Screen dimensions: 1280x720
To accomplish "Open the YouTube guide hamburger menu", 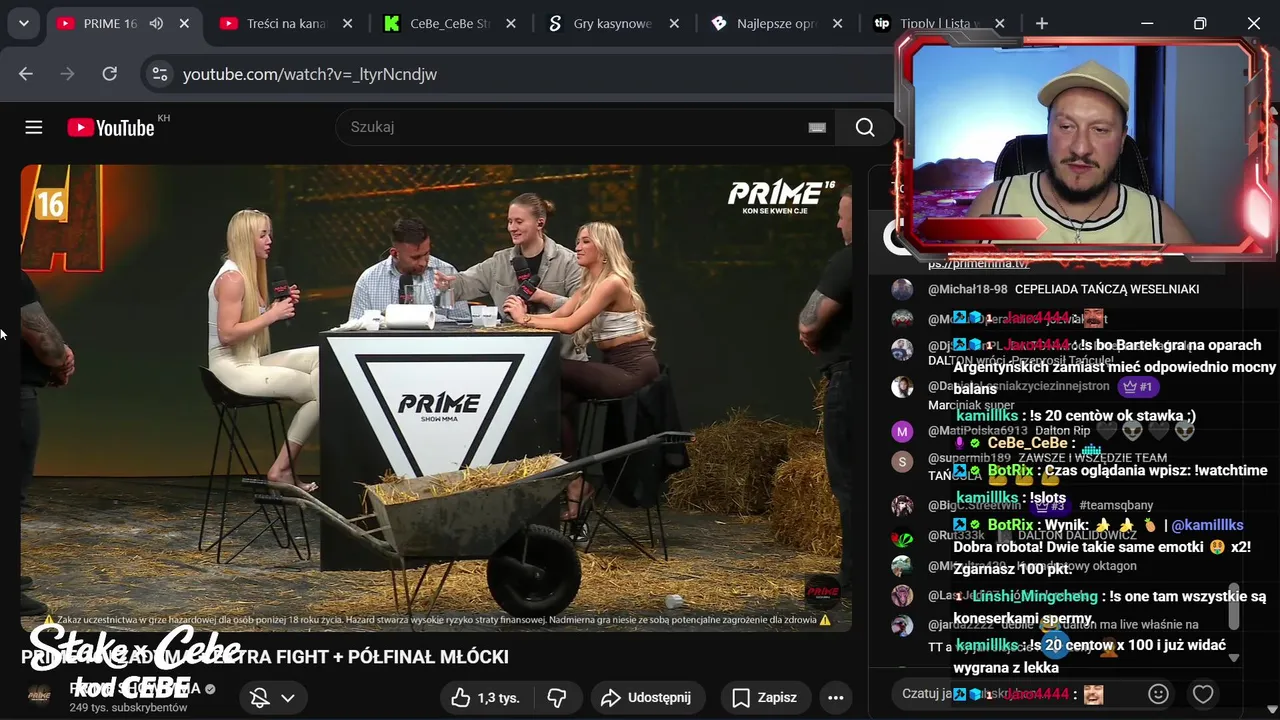I will tap(34, 127).
